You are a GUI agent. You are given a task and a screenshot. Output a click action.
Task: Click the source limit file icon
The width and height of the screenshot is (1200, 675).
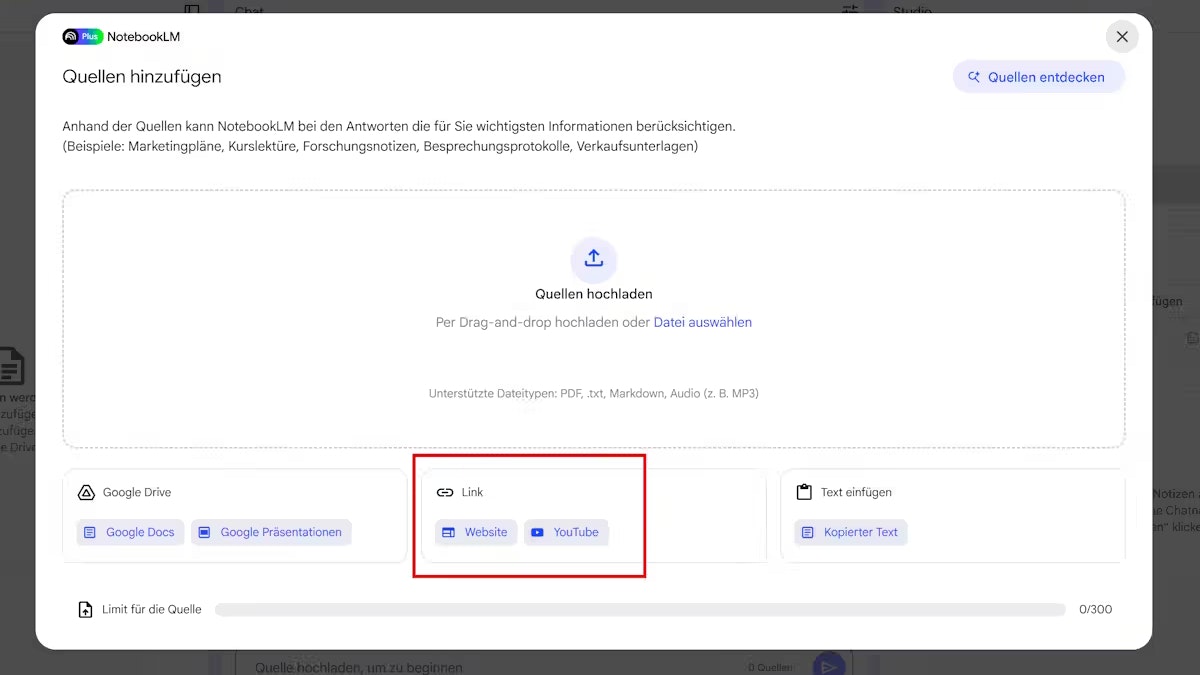point(86,609)
